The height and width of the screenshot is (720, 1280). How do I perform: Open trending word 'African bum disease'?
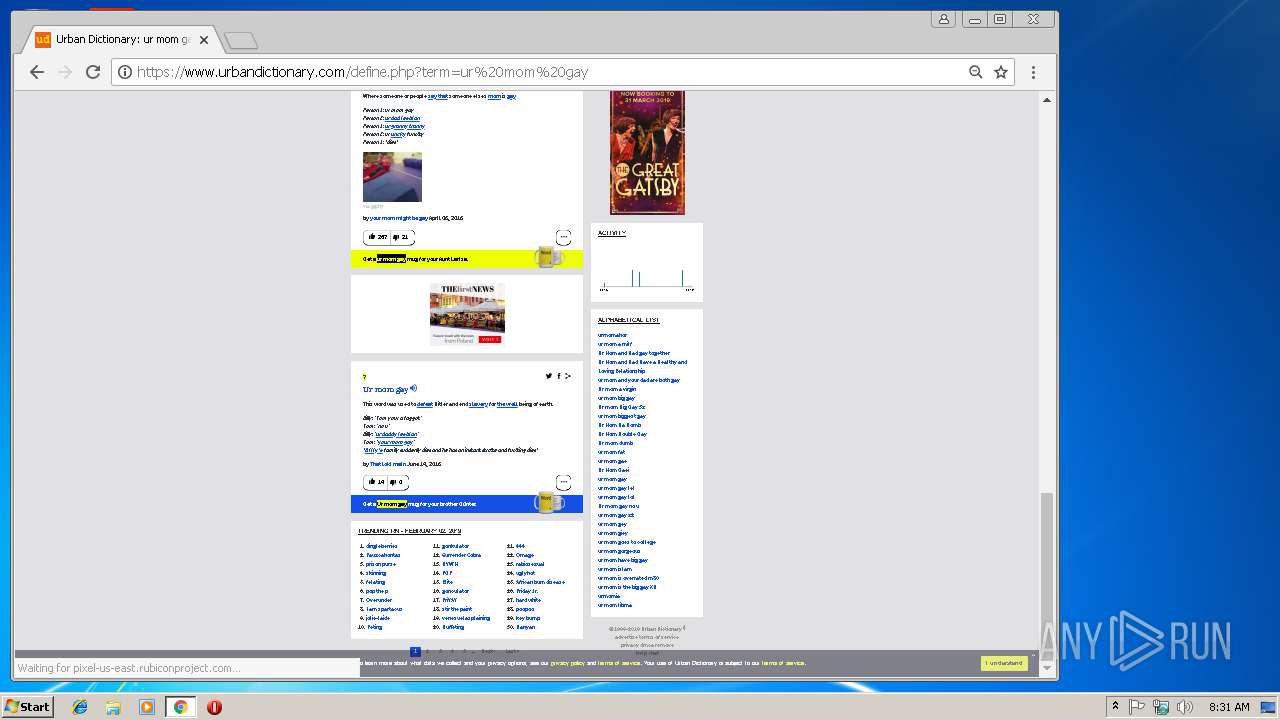(540, 582)
